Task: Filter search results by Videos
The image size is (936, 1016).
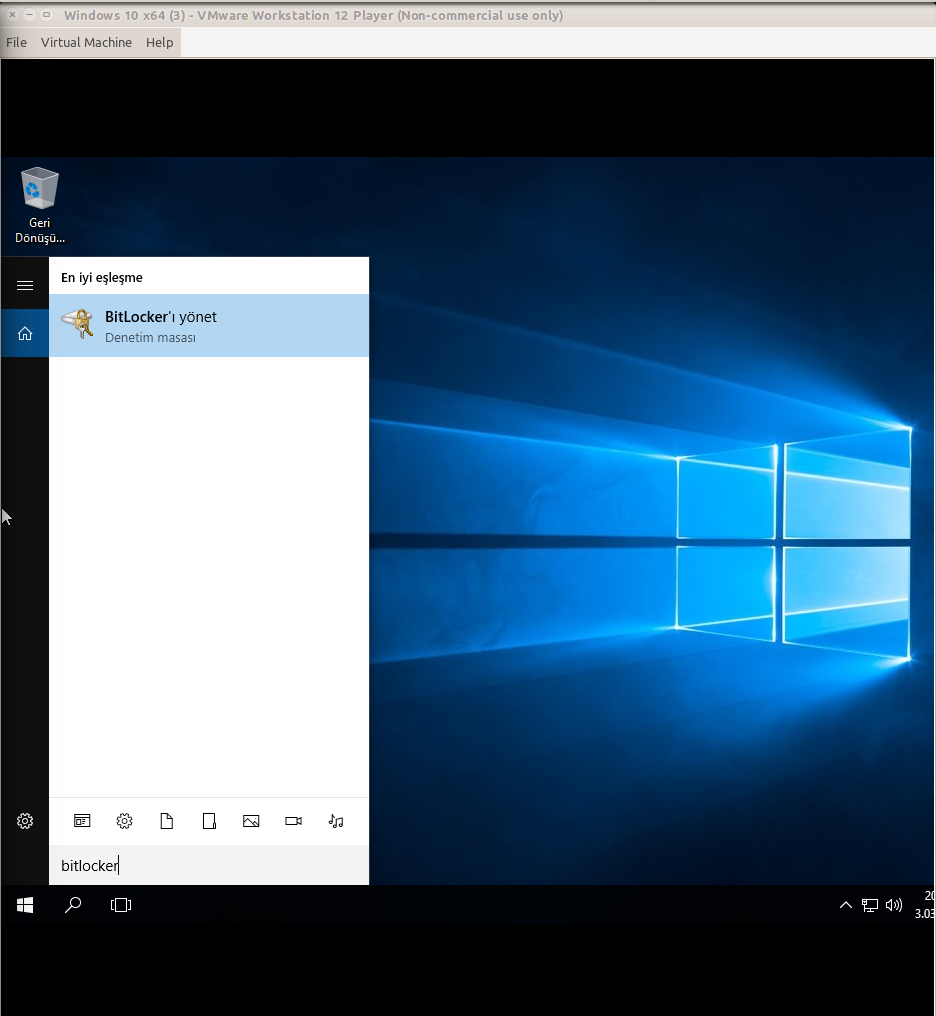Action: [x=293, y=821]
